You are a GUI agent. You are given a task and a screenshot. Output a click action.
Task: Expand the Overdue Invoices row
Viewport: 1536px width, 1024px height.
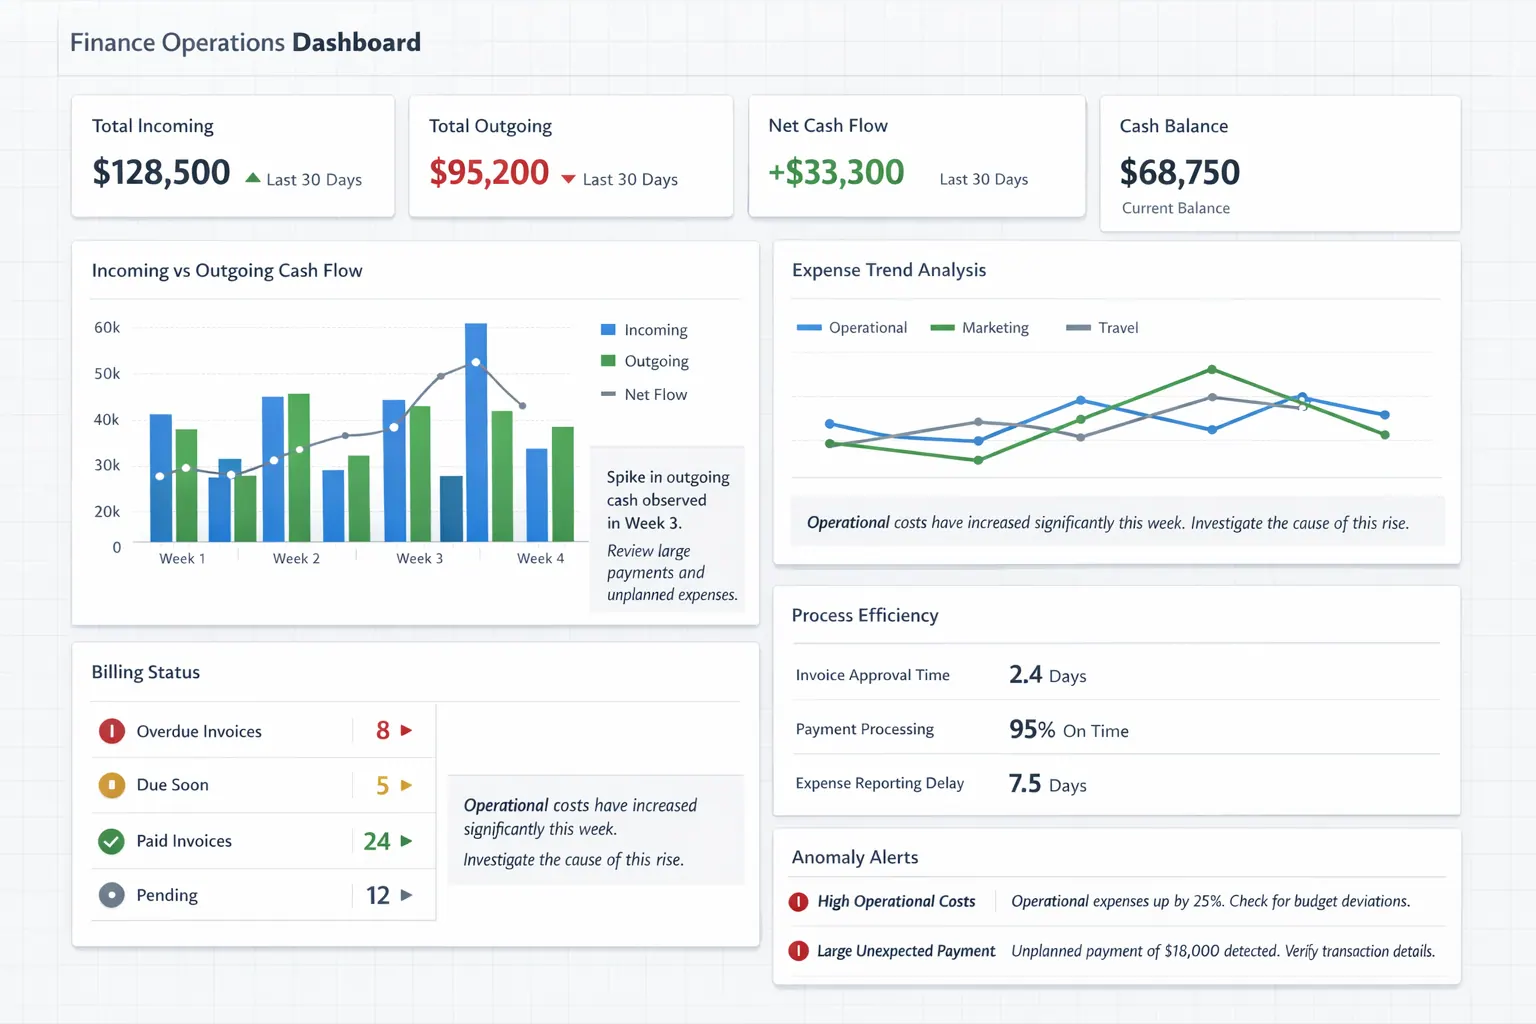click(x=409, y=730)
